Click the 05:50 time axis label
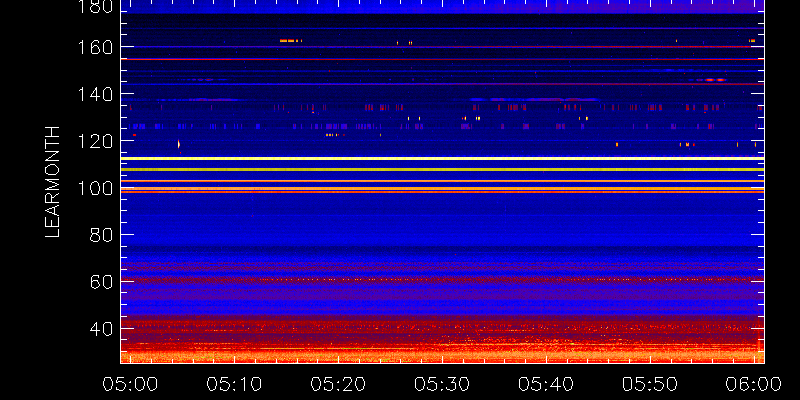800x400 pixels. (651, 384)
